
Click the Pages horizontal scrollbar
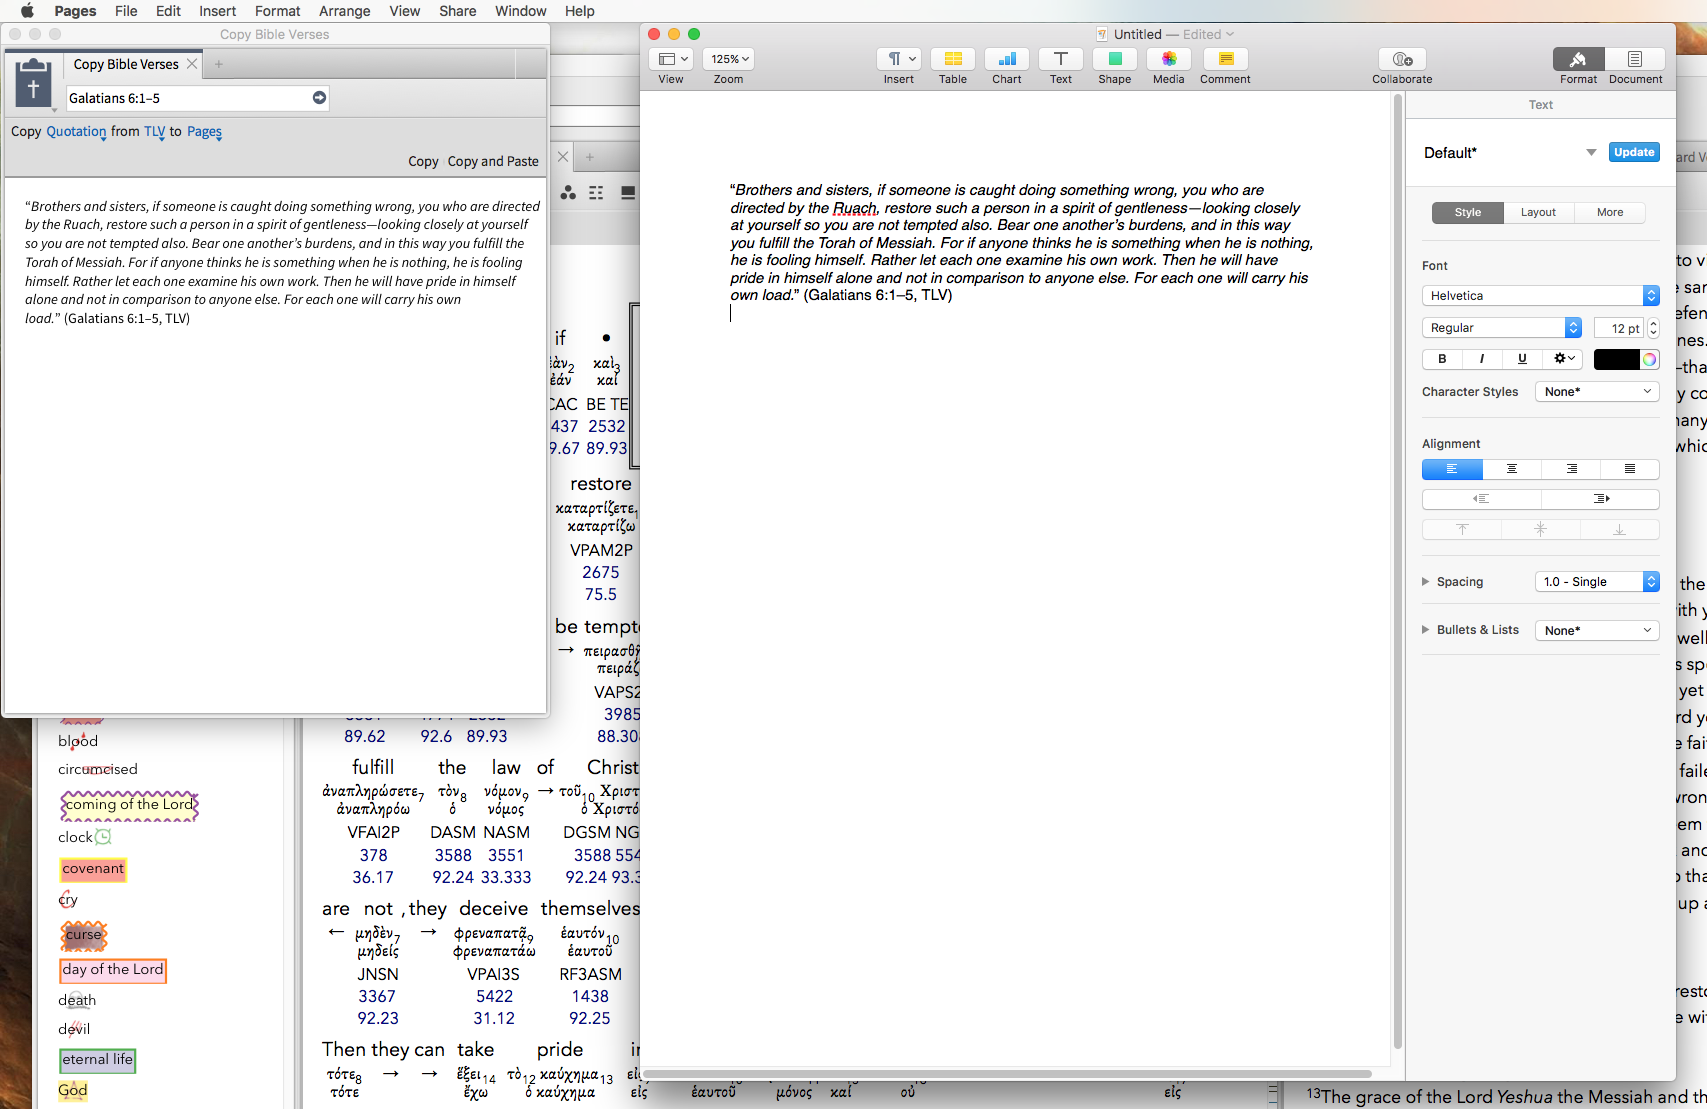[x=1007, y=1074]
